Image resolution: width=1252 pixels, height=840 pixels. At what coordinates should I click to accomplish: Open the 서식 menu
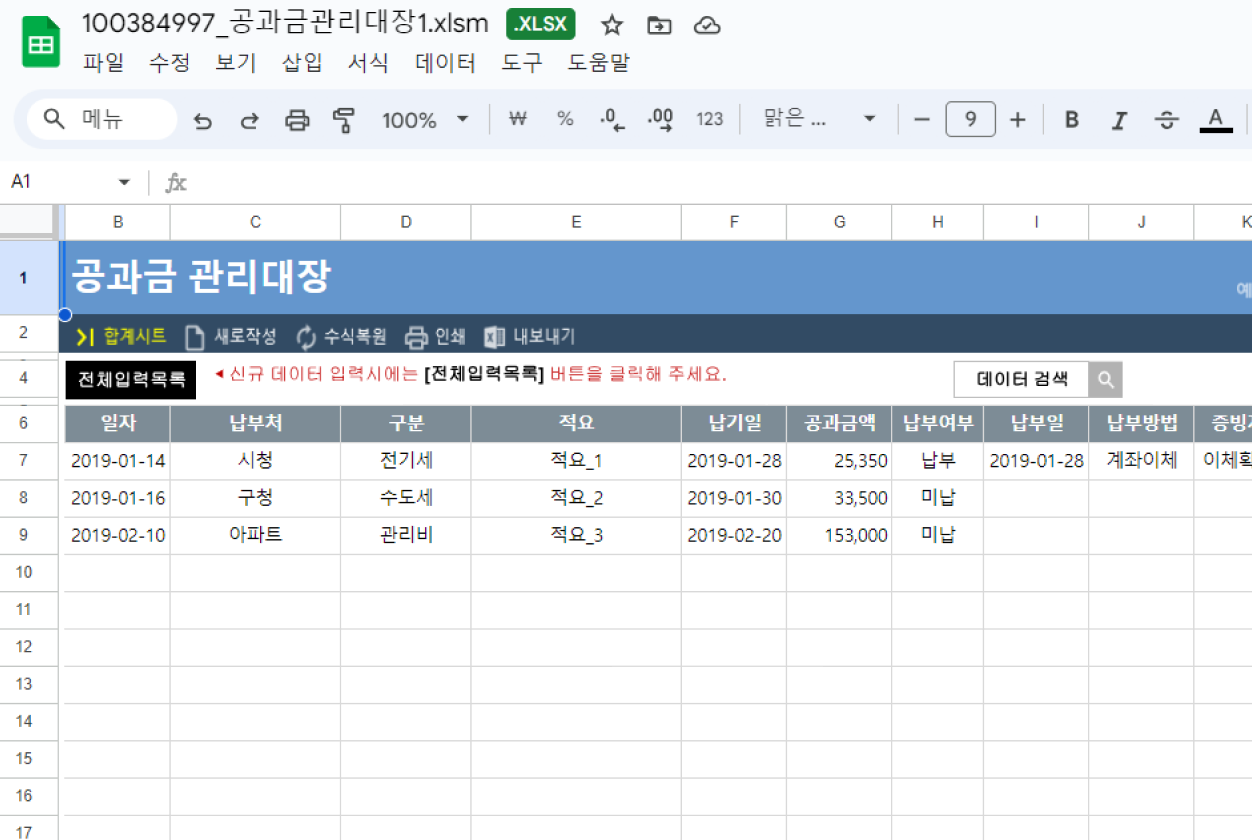click(368, 63)
